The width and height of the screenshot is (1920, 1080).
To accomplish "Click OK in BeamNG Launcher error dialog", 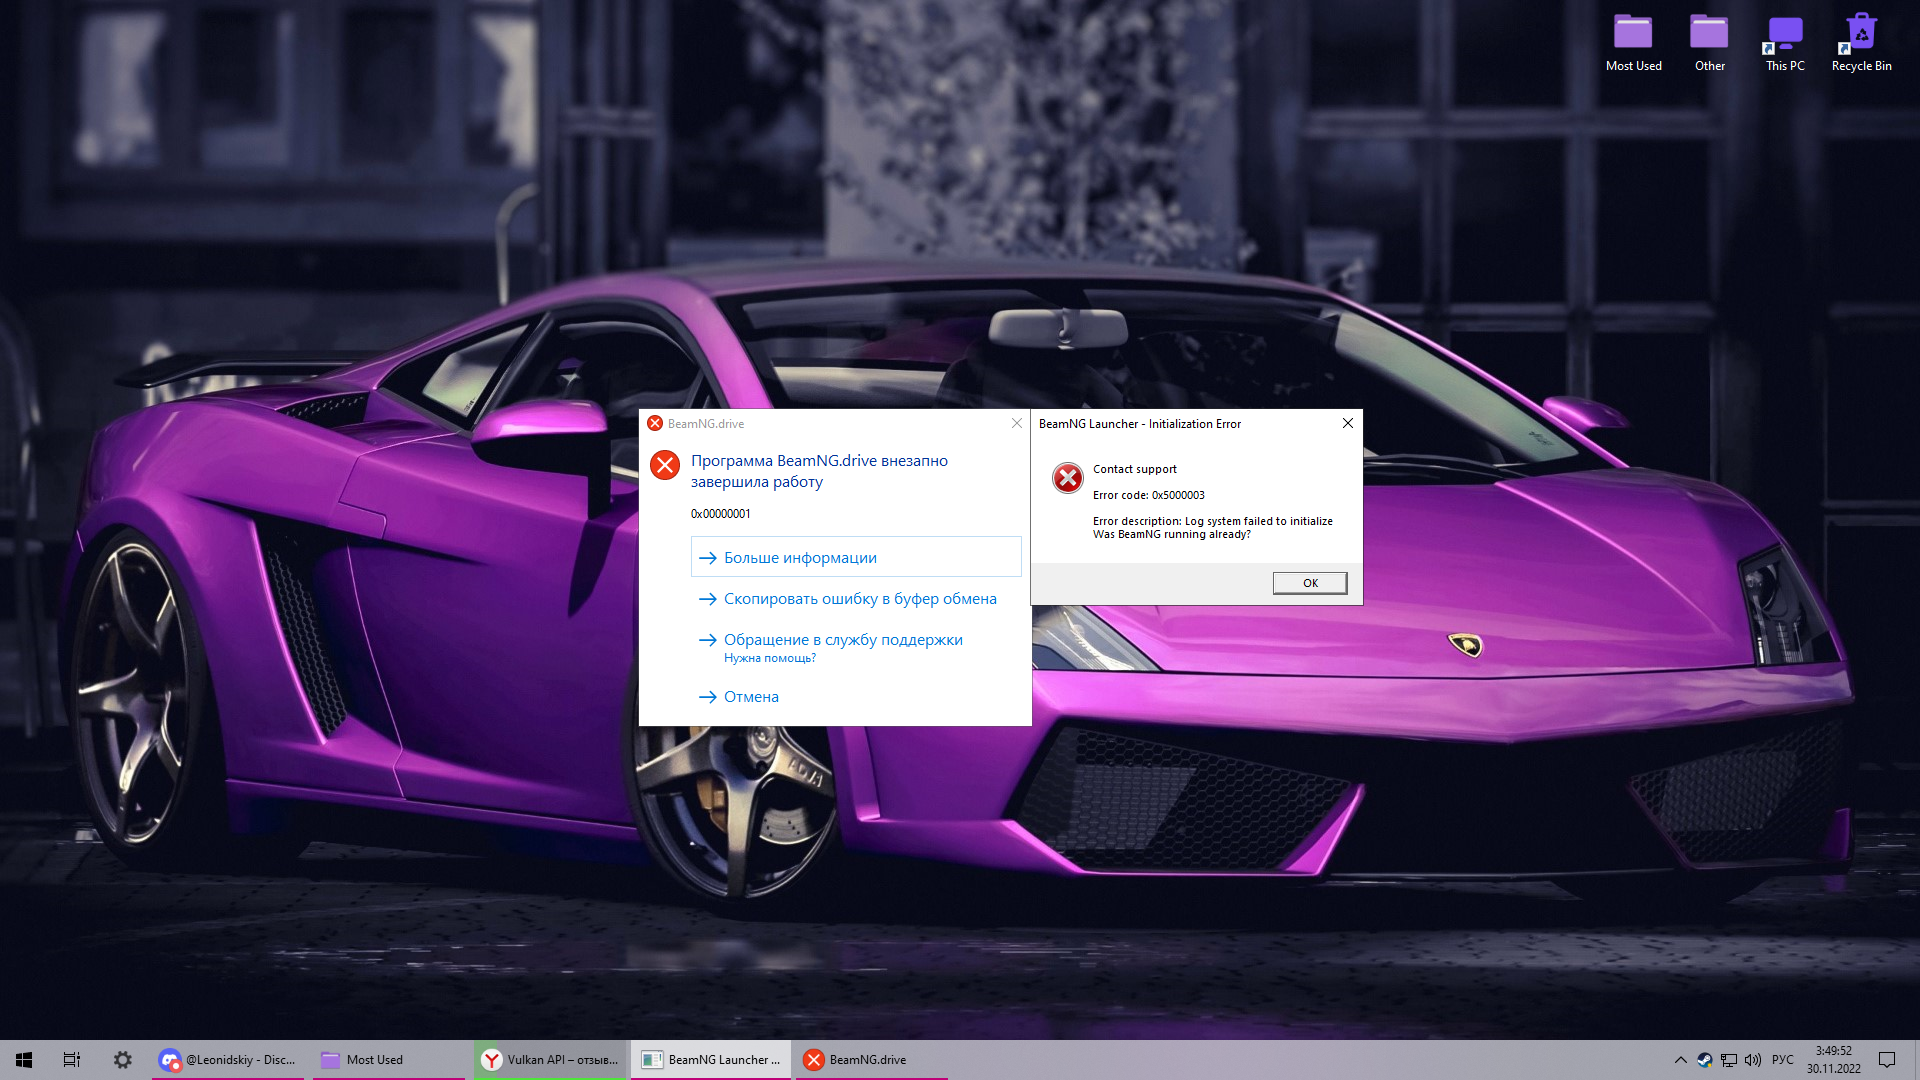I will coord(1310,583).
